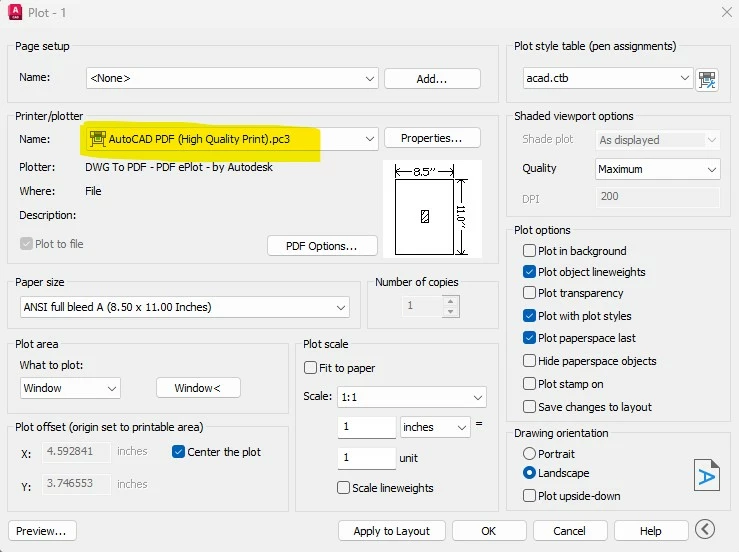Image resolution: width=739 pixels, height=552 pixels.
Task: Enable Plot in background checkbox
Action: (529, 250)
